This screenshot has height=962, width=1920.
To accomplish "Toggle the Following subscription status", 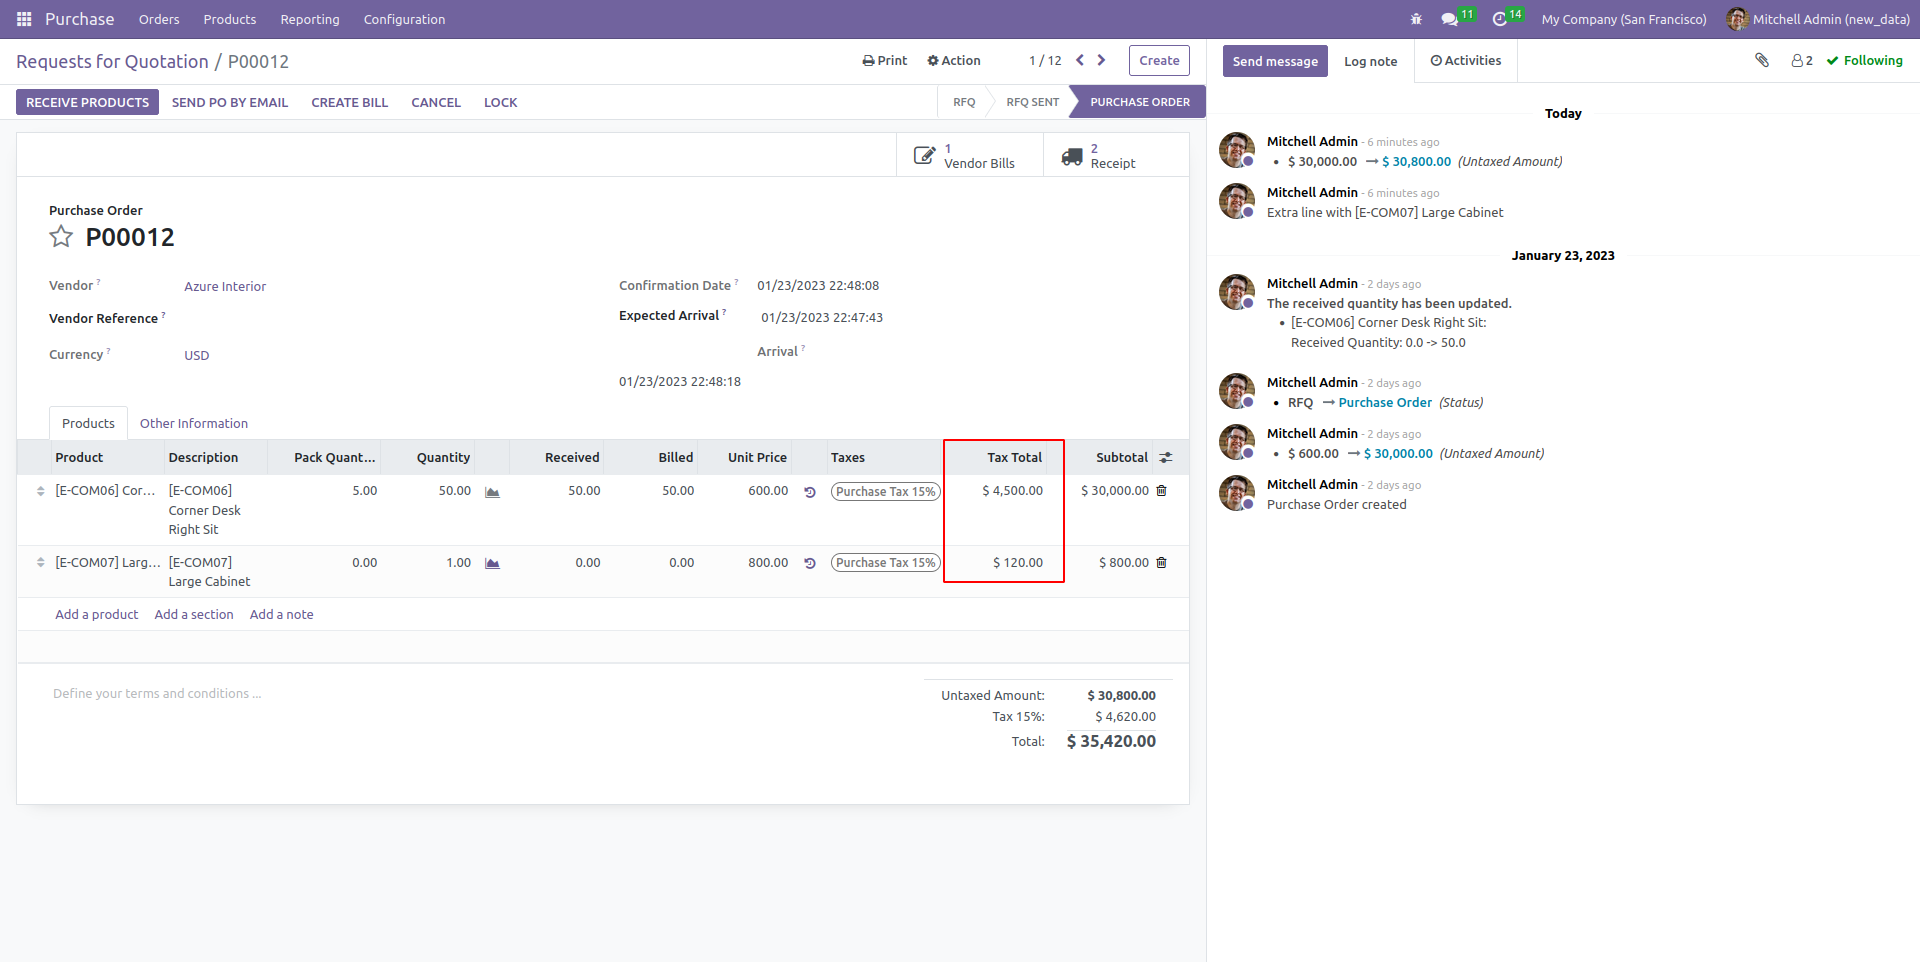I will coord(1865,61).
